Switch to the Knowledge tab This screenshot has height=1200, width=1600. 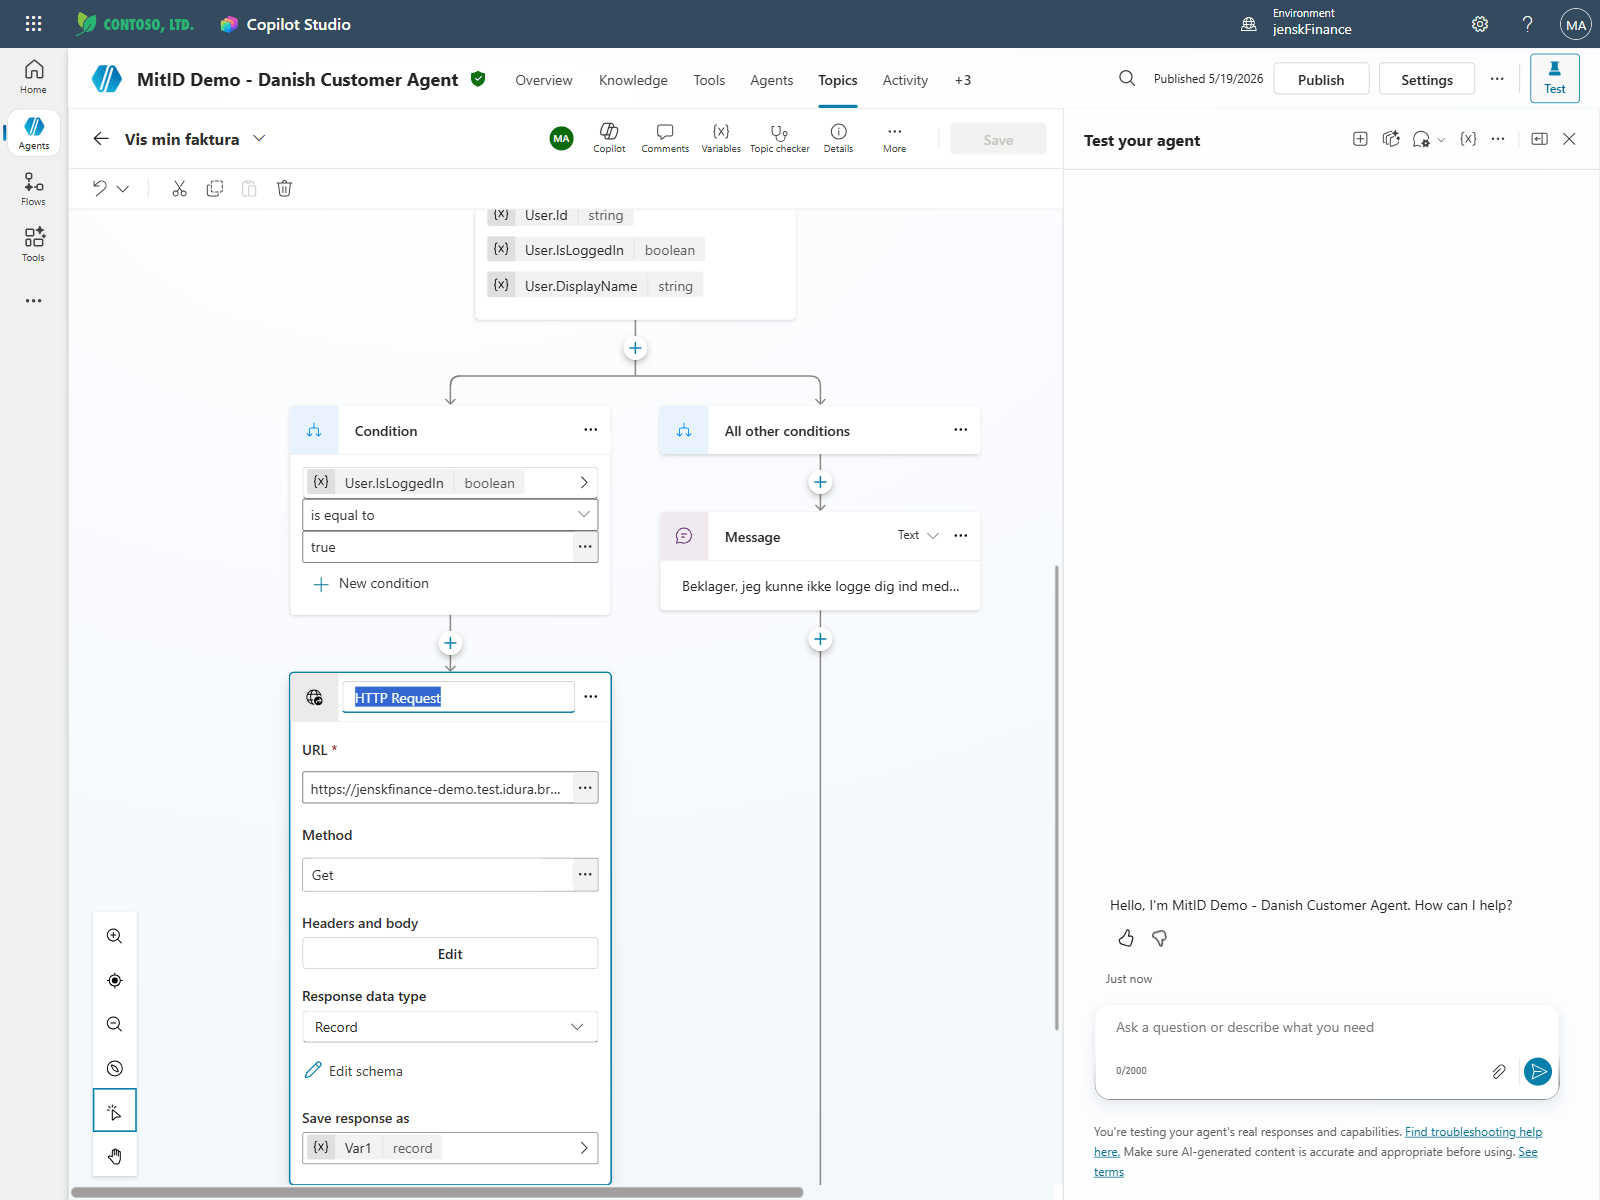click(633, 80)
